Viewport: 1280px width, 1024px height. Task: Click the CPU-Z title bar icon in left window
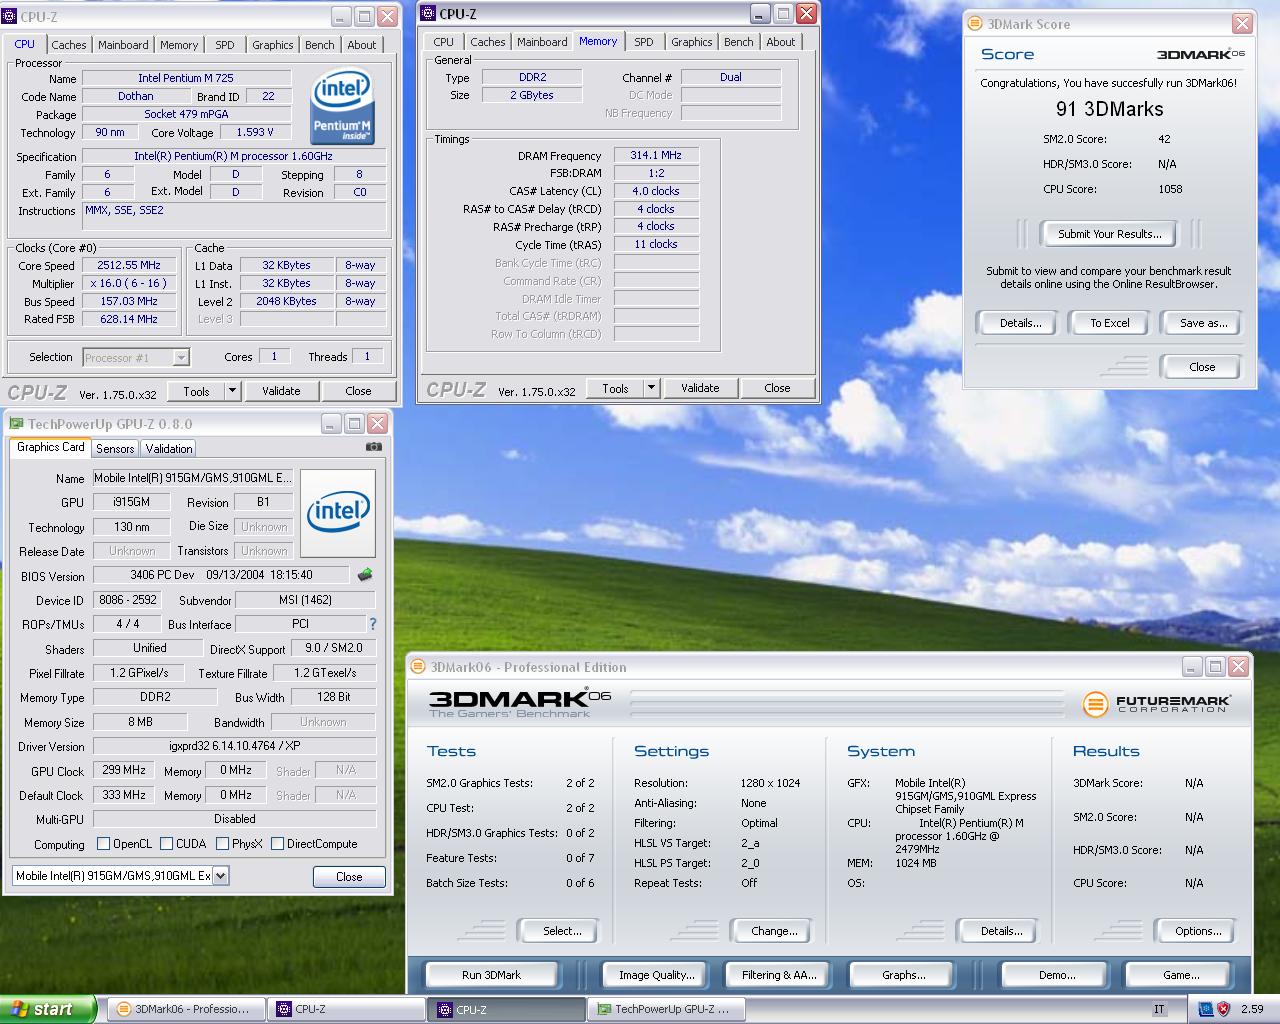click(11, 16)
